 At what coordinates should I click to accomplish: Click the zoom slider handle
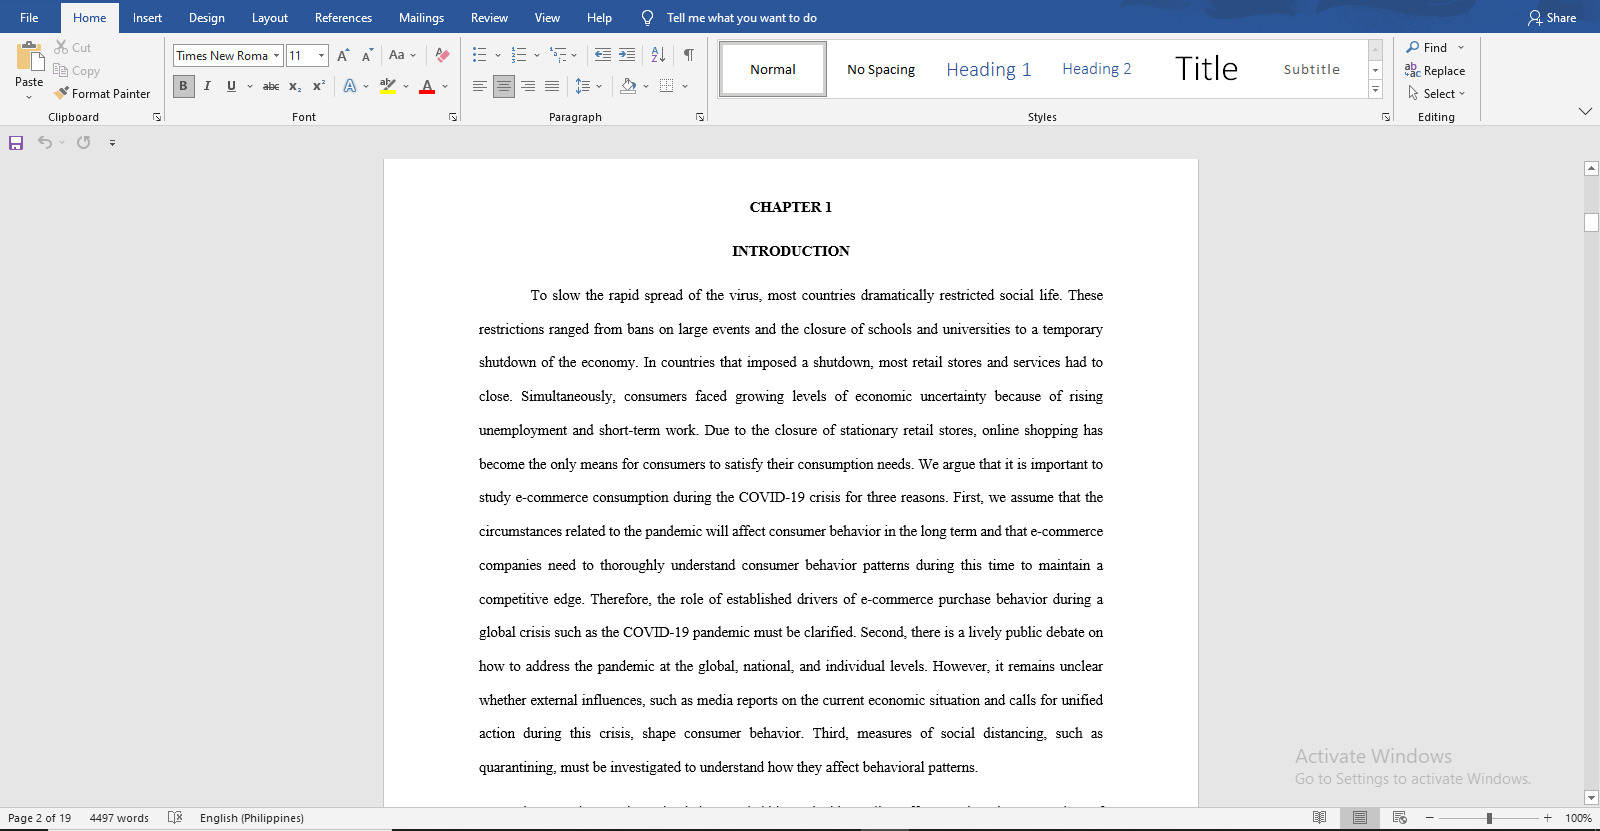[x=1489, y=818]
